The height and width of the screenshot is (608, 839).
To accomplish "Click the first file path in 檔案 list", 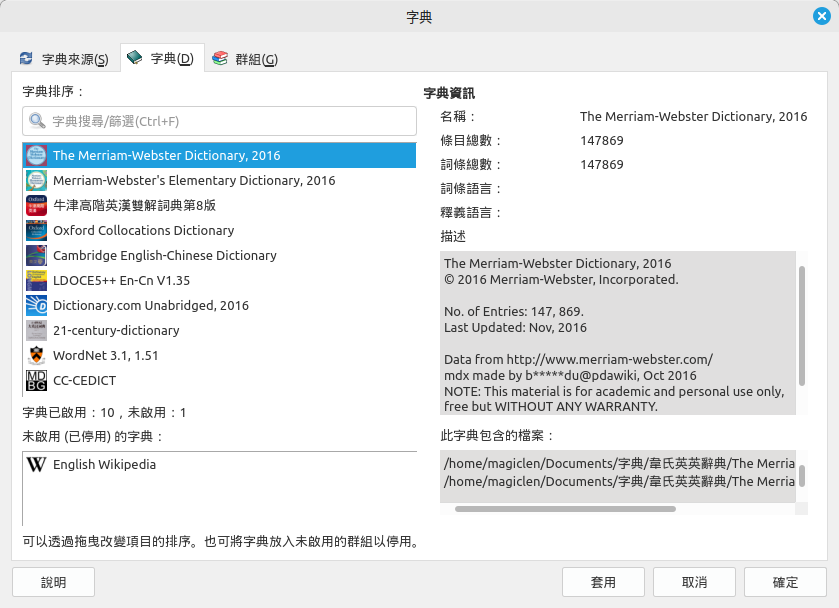I will [x=619, y=463].
